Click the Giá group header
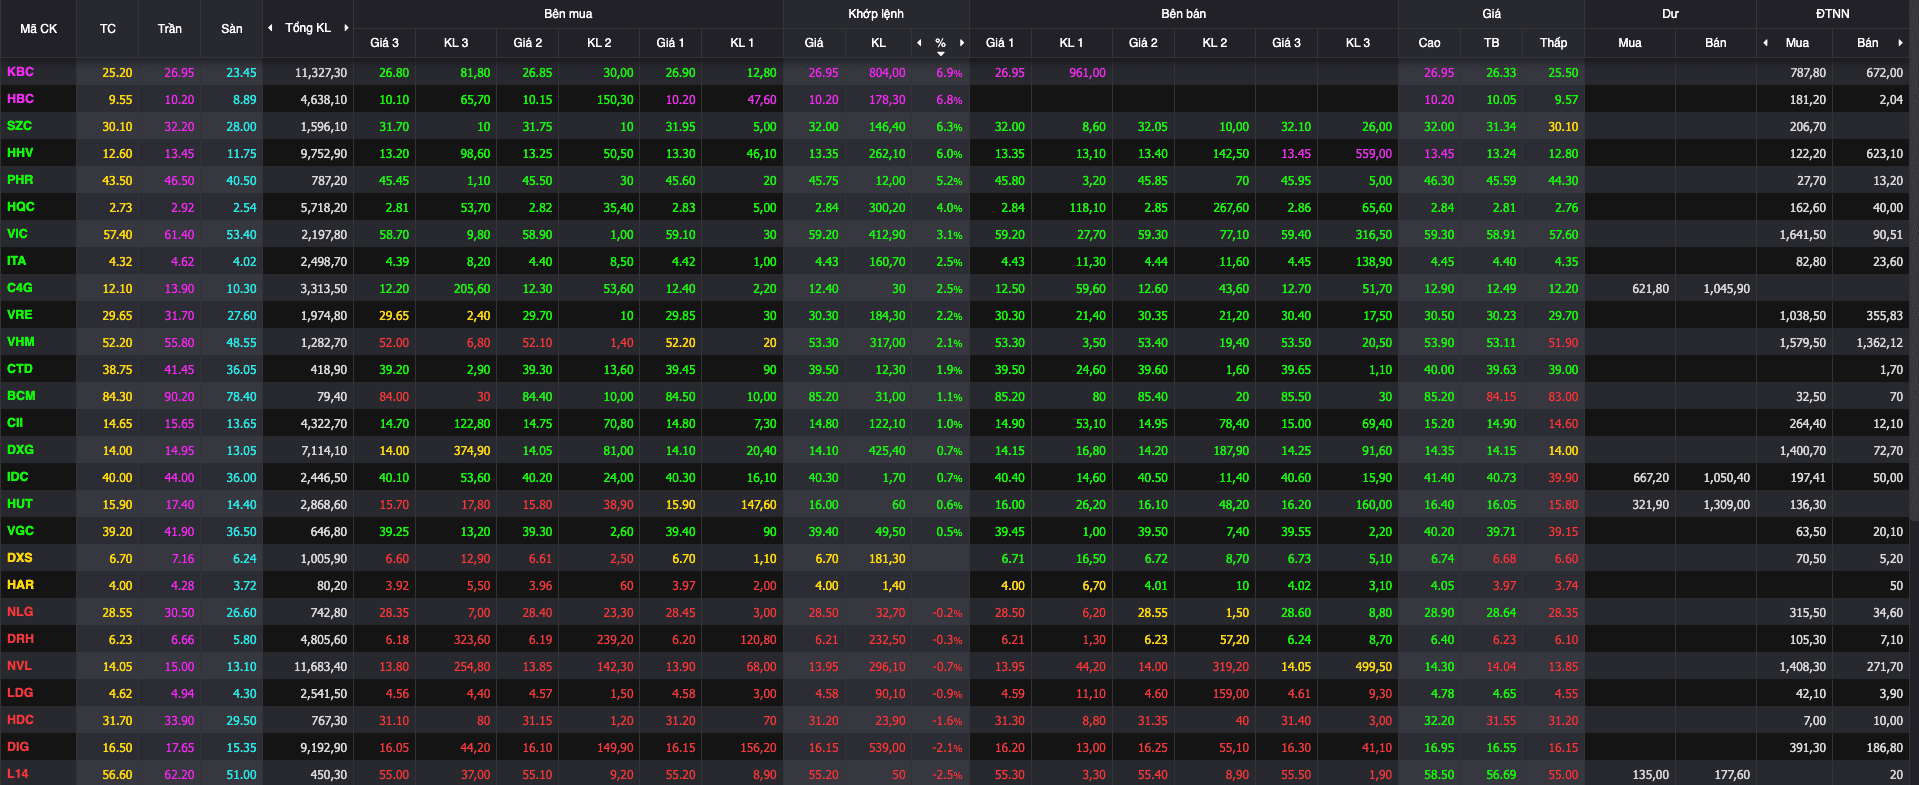 1491,14
